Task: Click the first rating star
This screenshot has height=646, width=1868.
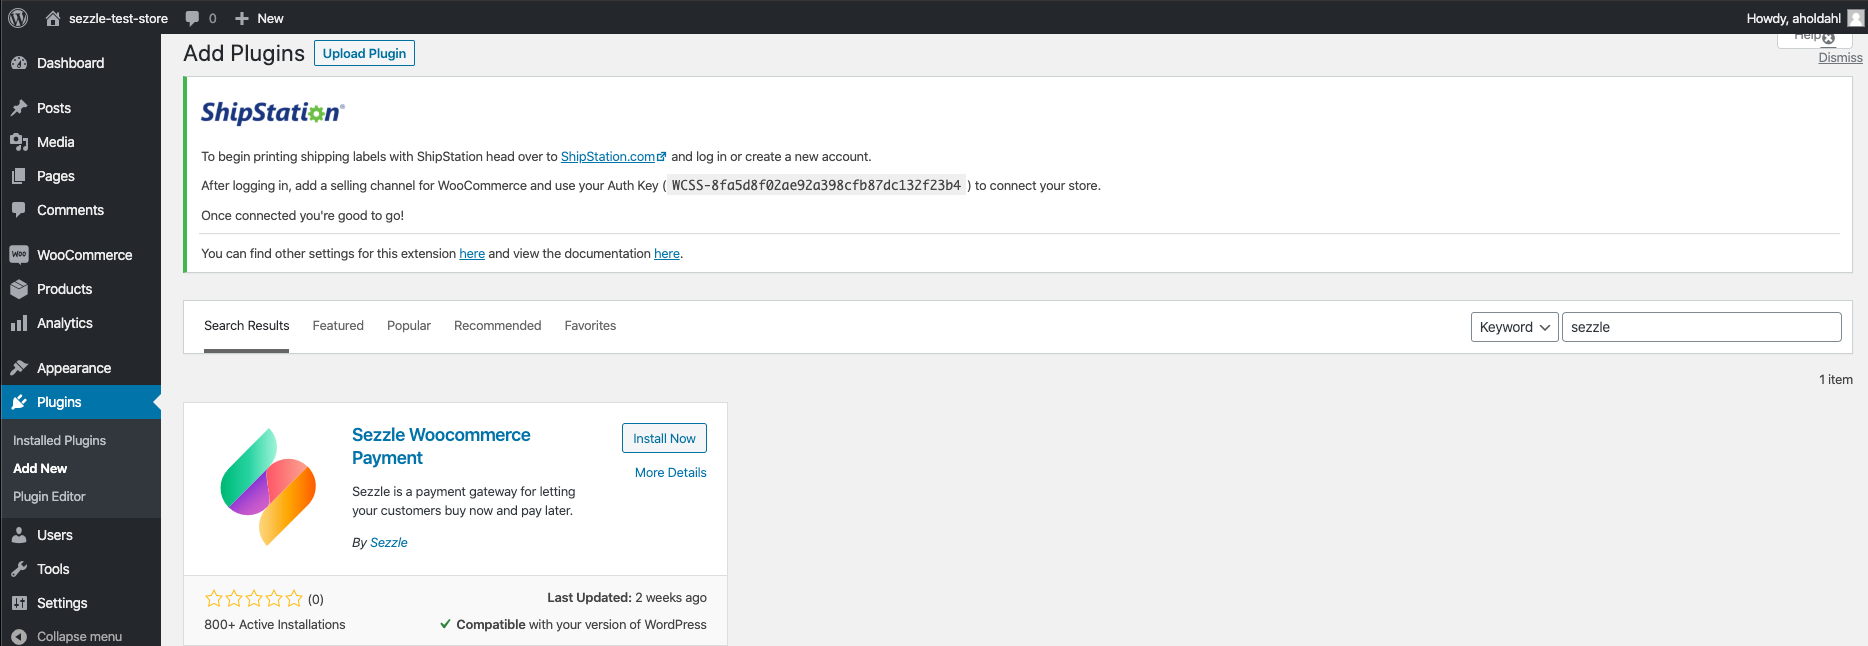Action: (x=214, y=599)
